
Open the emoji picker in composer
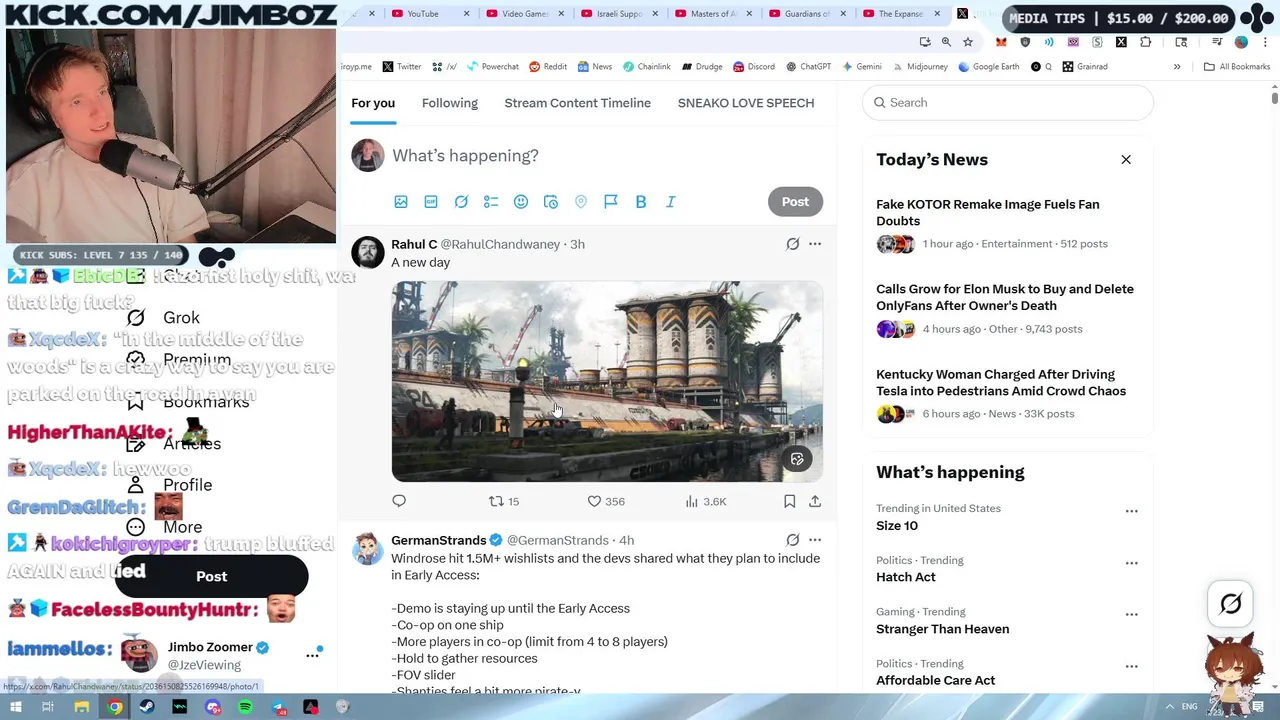point(521,202)
